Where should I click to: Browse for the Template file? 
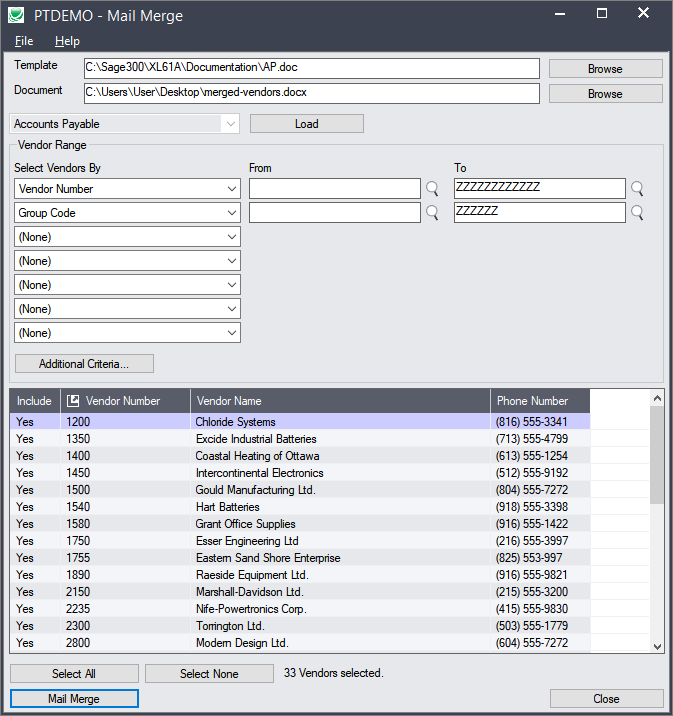coord(605,69)
